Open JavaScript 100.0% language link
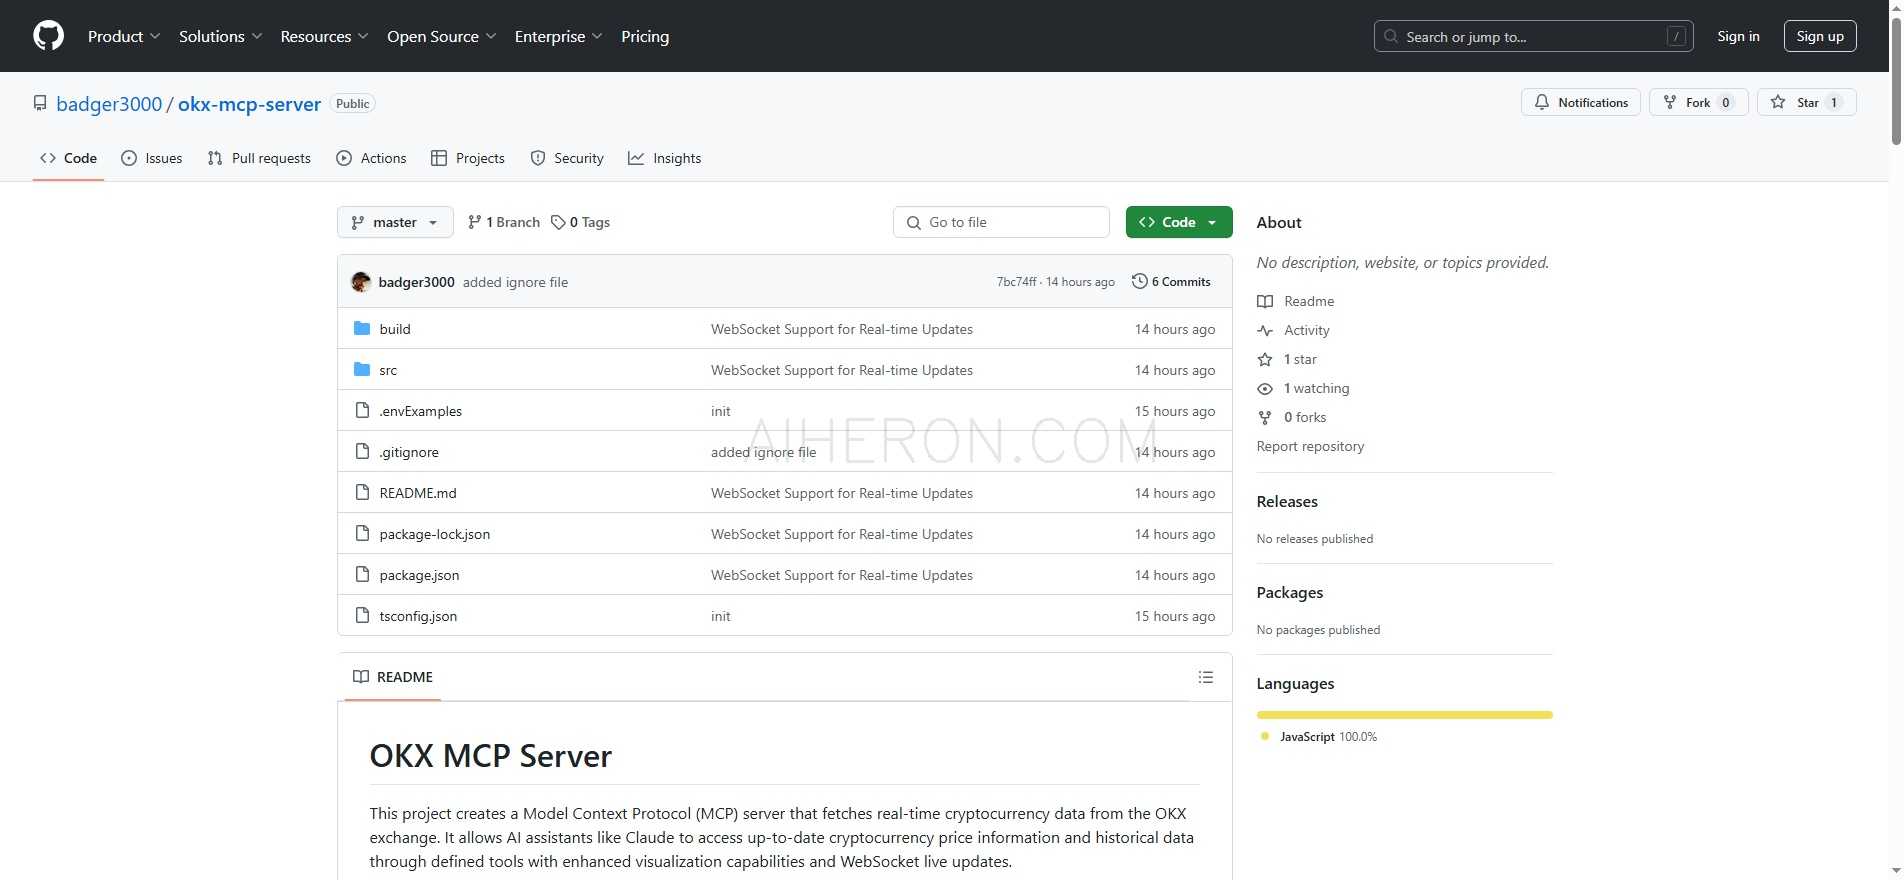 pyautogui.click(x=1319, y=737)
